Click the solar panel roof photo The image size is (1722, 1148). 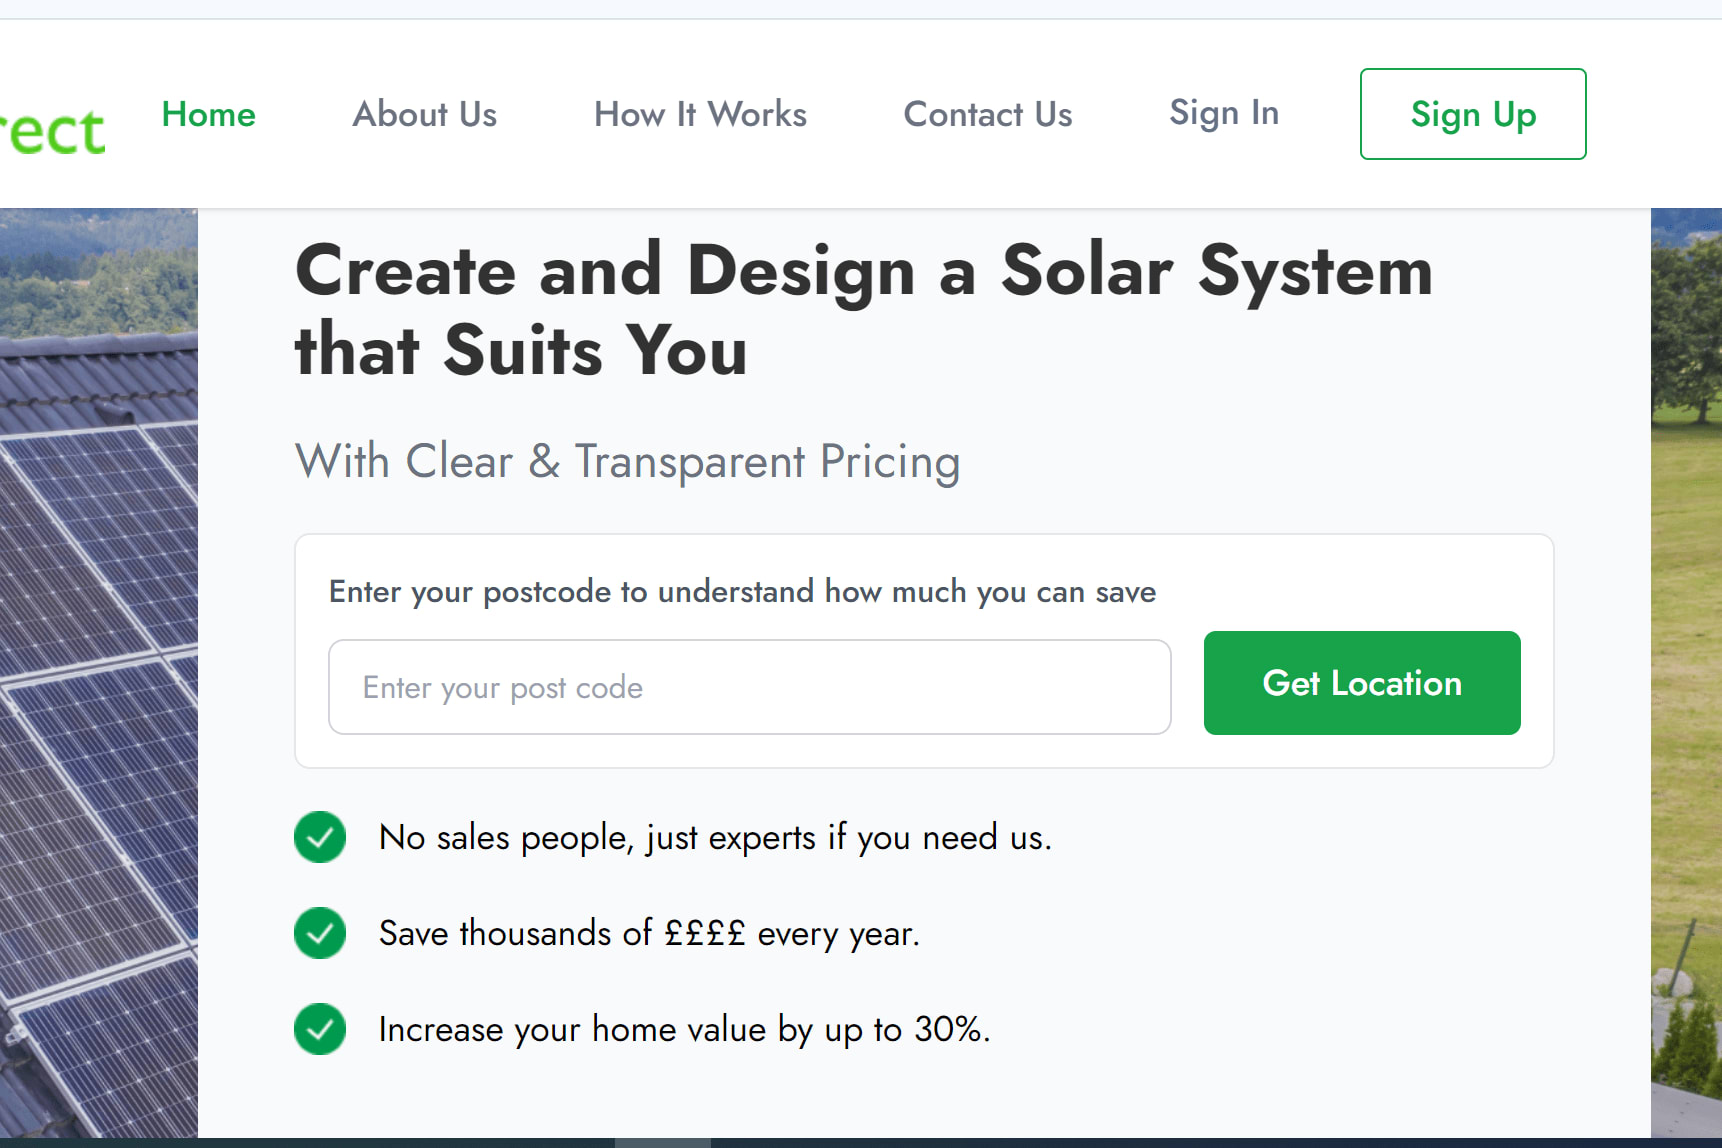click(x=98, y=700)
